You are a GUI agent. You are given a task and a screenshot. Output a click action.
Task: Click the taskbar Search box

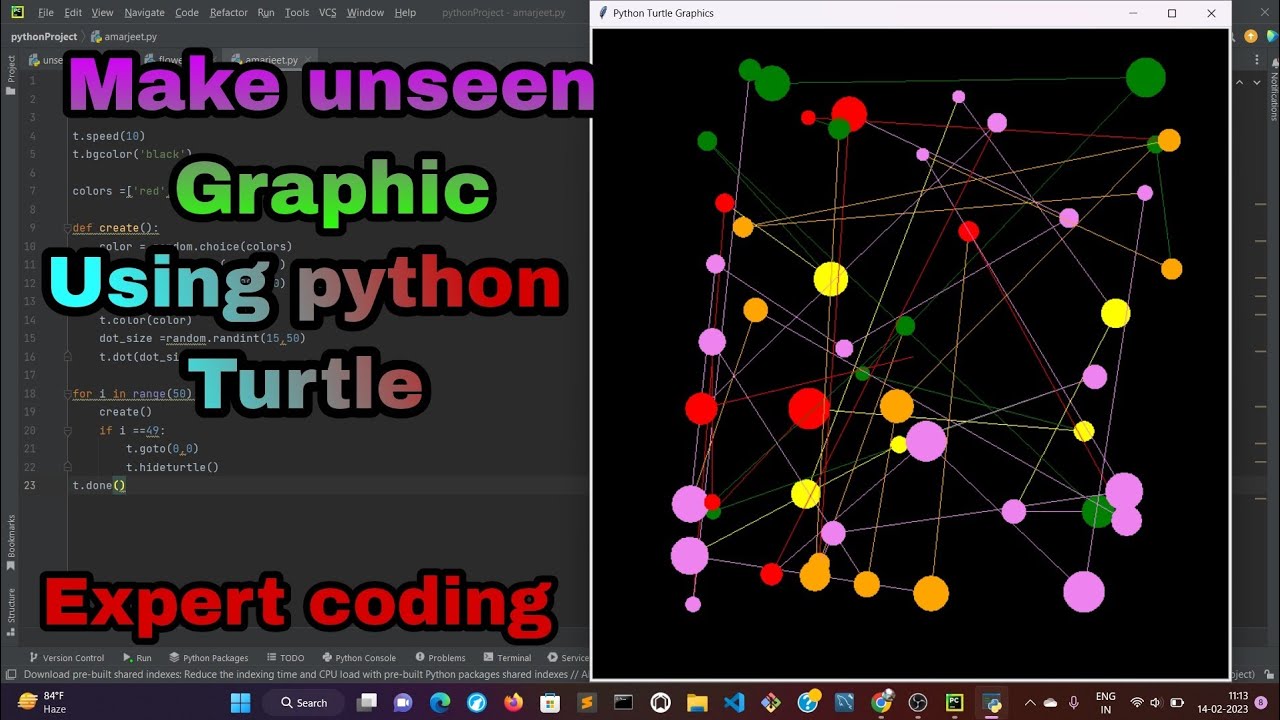tap(303, 702)
